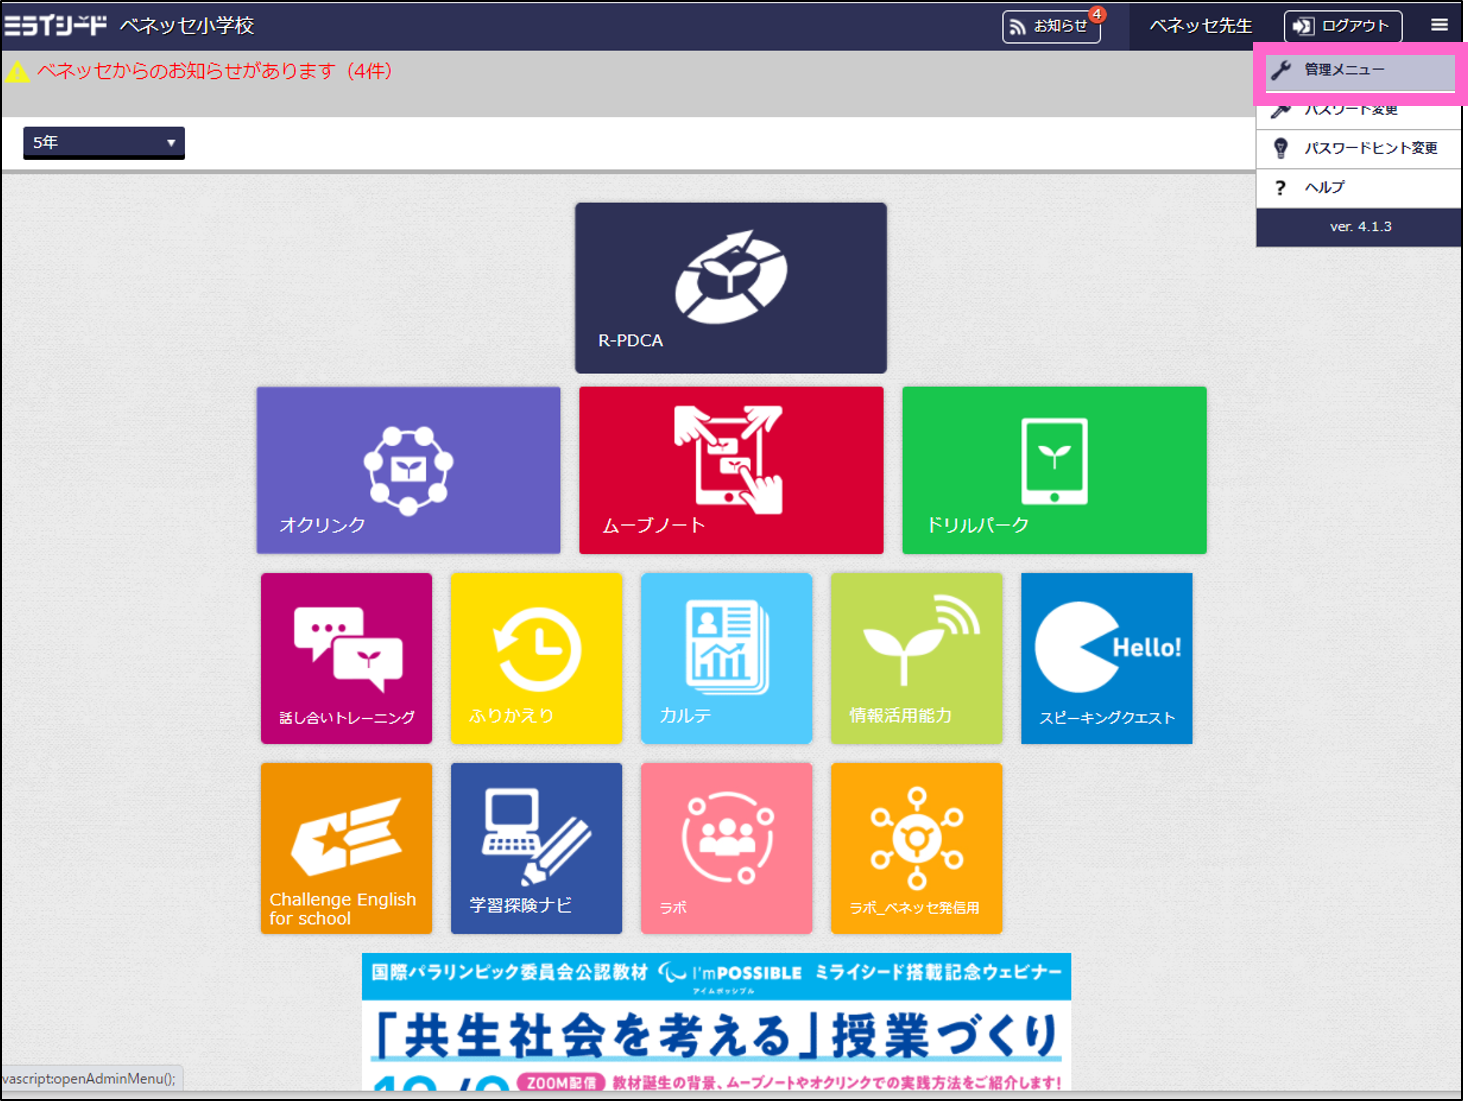Click the question mark help icon
Viewport: 1468px width, 1101px height.
(x=1280, y=187)
